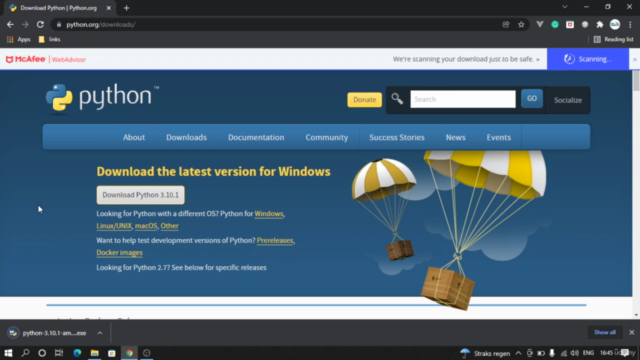Image resolution: width=640 pixels, height=360 pixels.
Task: Open the Documentation menu item
Action: click(x=256, y=138)
